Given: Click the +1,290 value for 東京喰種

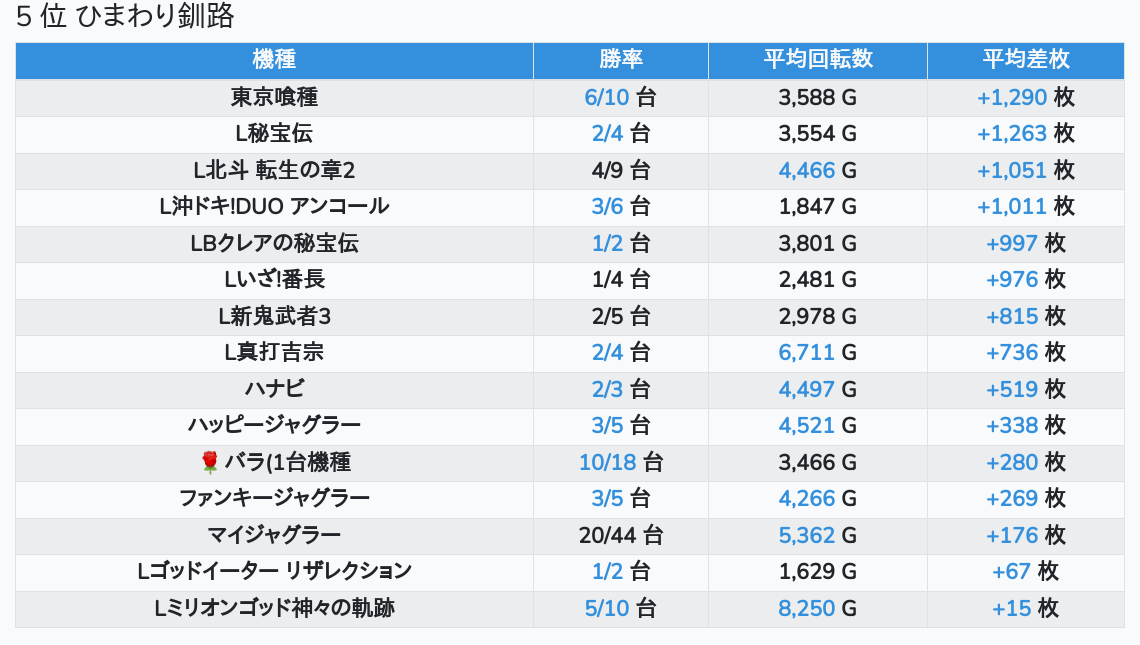Looking at the screenshot, I should [x=1011, y=97].
